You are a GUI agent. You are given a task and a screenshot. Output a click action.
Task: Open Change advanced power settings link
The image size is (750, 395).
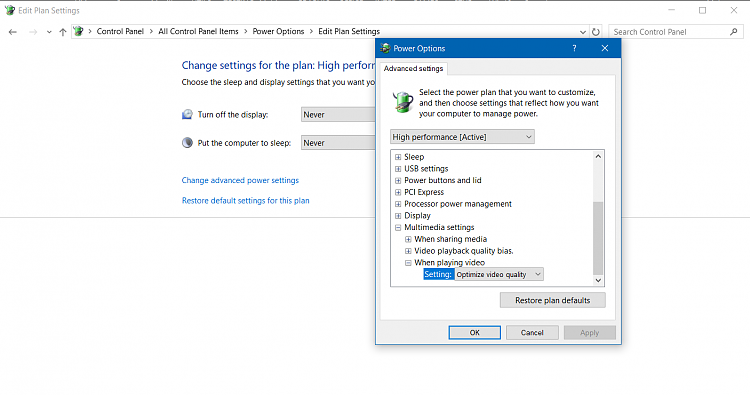[x=240, y=180]
